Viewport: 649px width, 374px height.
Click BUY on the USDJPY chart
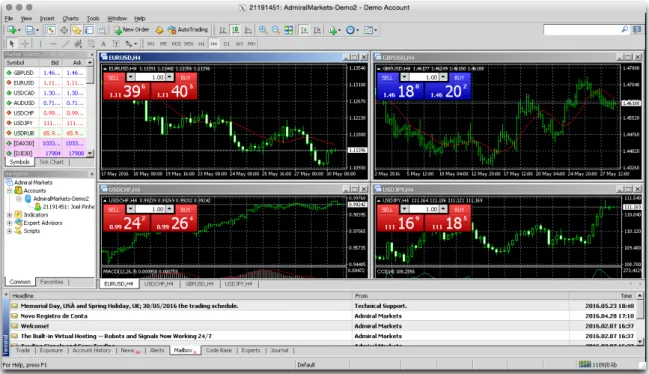click(459, 209)
